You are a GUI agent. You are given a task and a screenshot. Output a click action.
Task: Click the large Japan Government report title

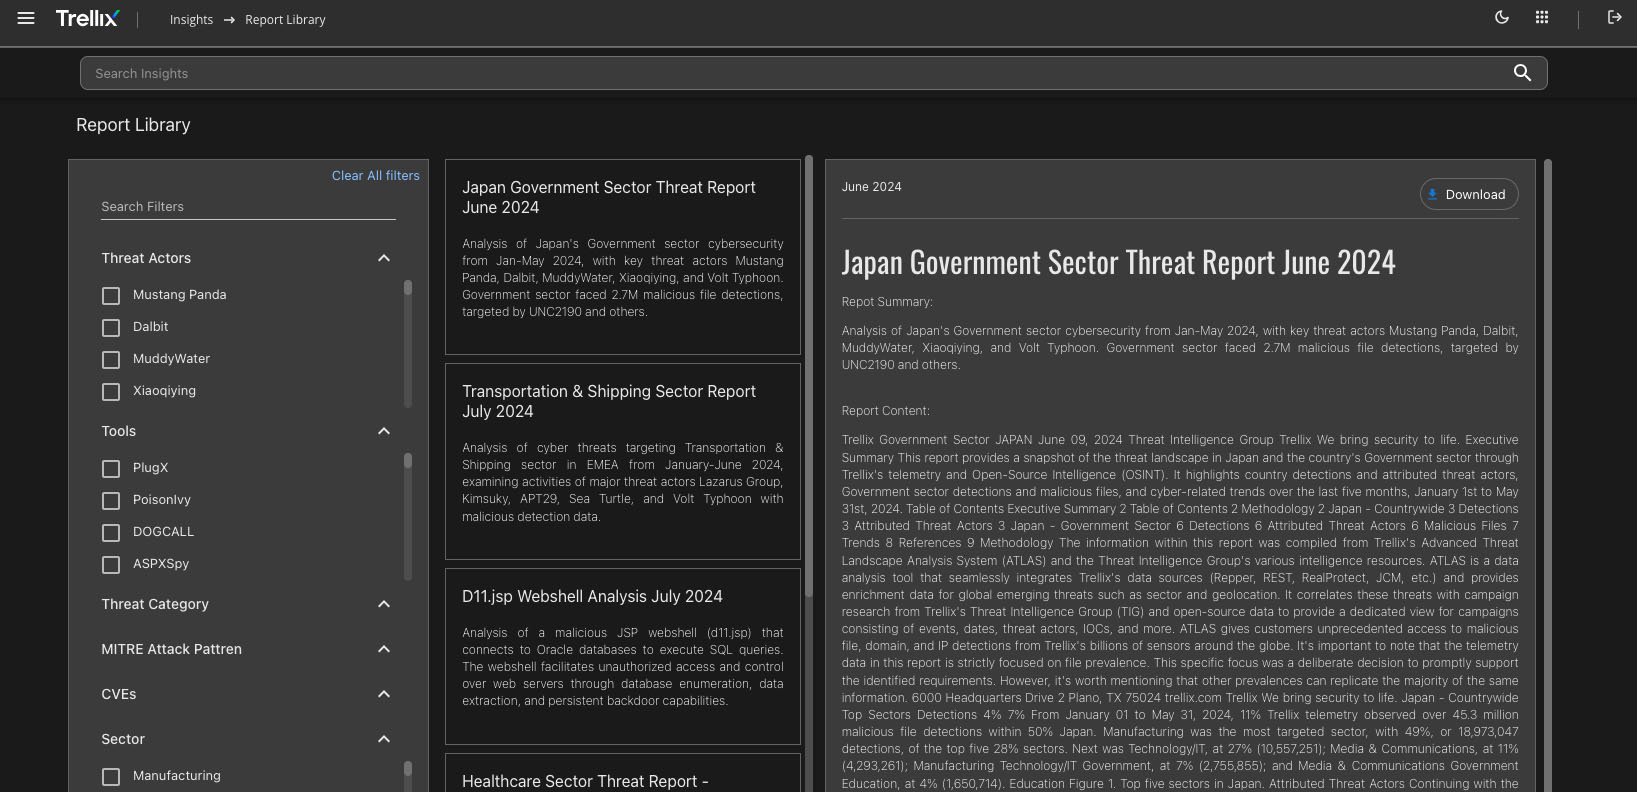click(1118, 262)
